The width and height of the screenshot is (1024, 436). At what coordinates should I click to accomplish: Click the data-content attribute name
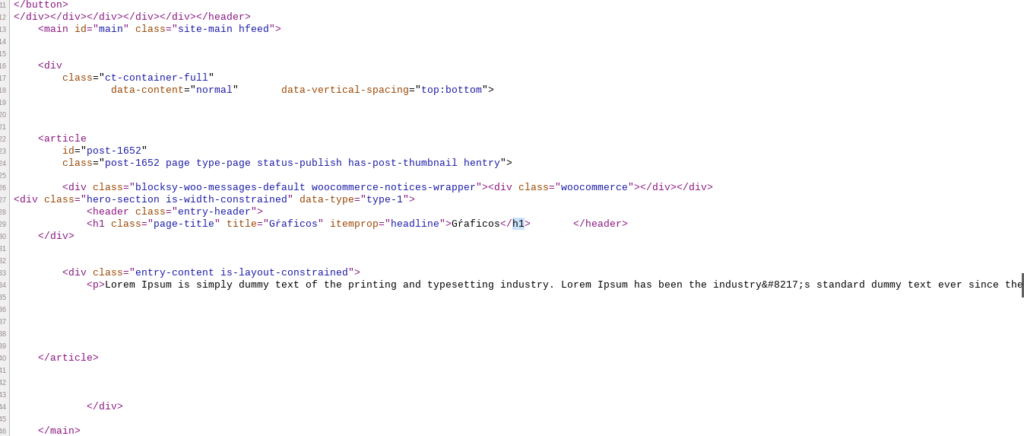coord(148,90)
